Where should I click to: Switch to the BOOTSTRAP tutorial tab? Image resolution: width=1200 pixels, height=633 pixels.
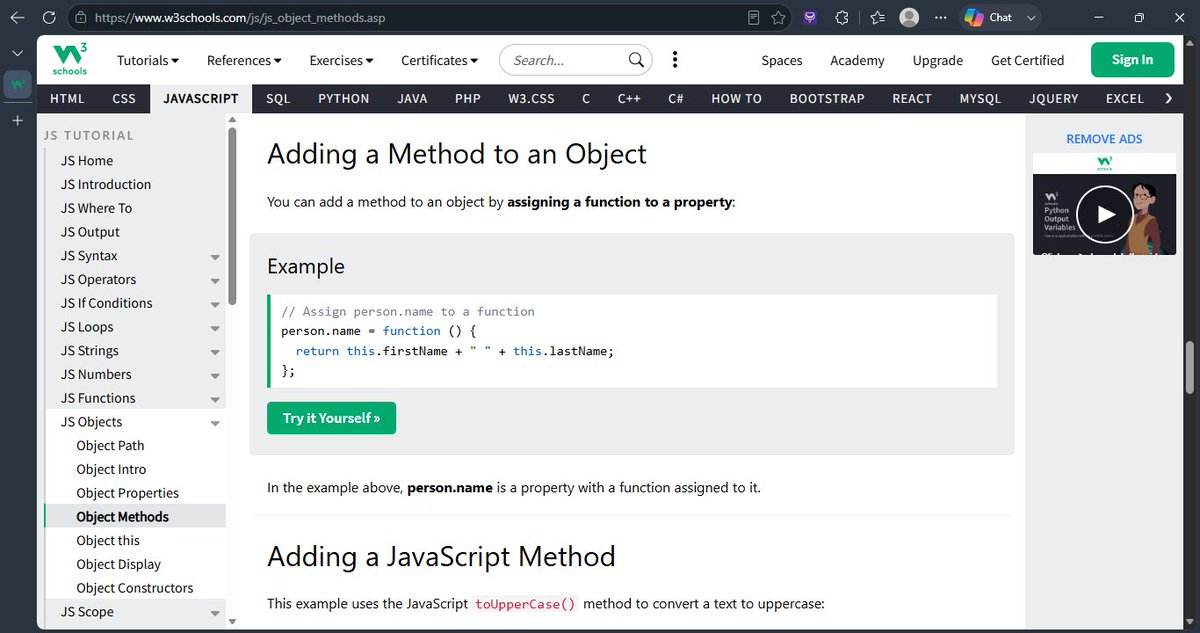coord(826,98)
